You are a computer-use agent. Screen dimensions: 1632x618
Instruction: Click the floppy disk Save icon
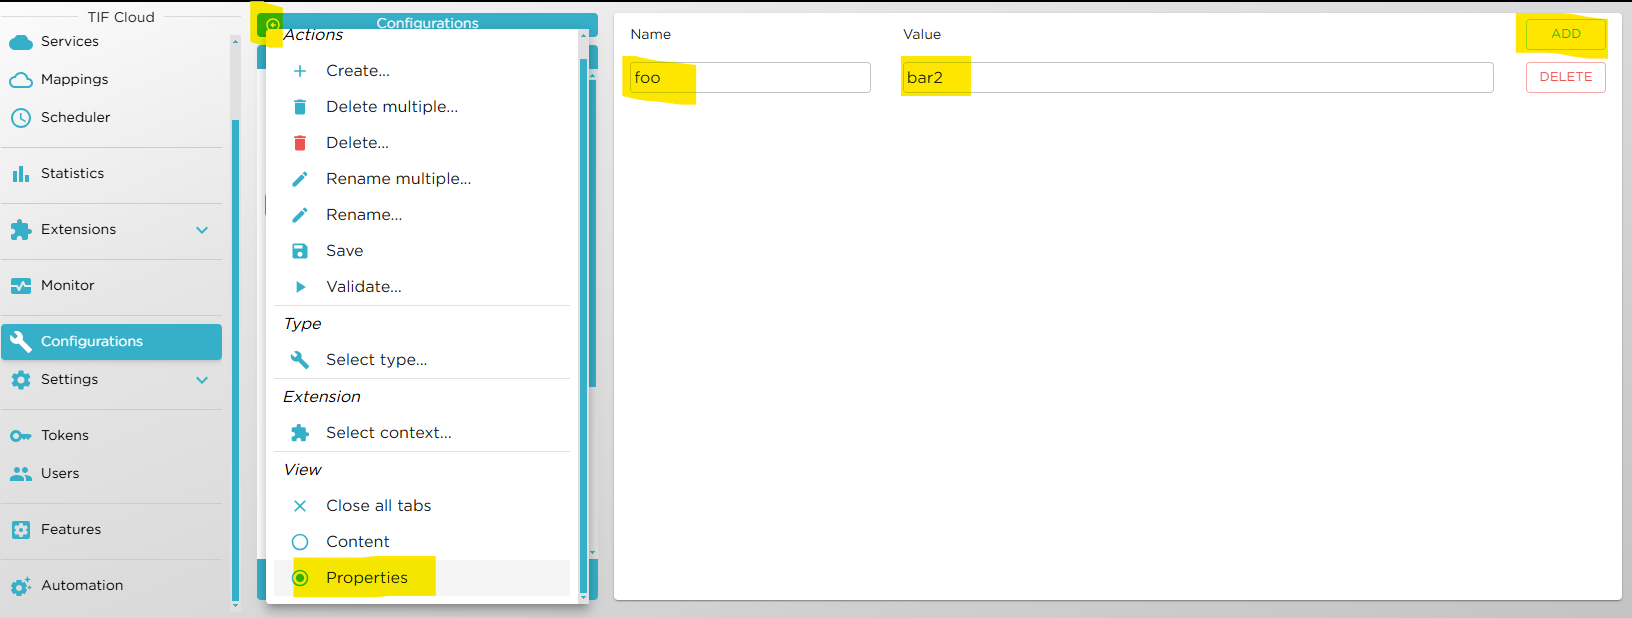click(x=300, y=251)
